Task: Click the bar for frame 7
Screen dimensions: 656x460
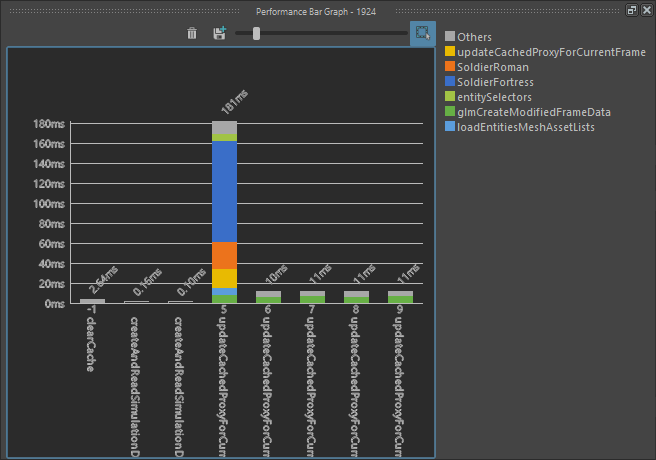Action: pyautogui.click(x=313, y=297)
